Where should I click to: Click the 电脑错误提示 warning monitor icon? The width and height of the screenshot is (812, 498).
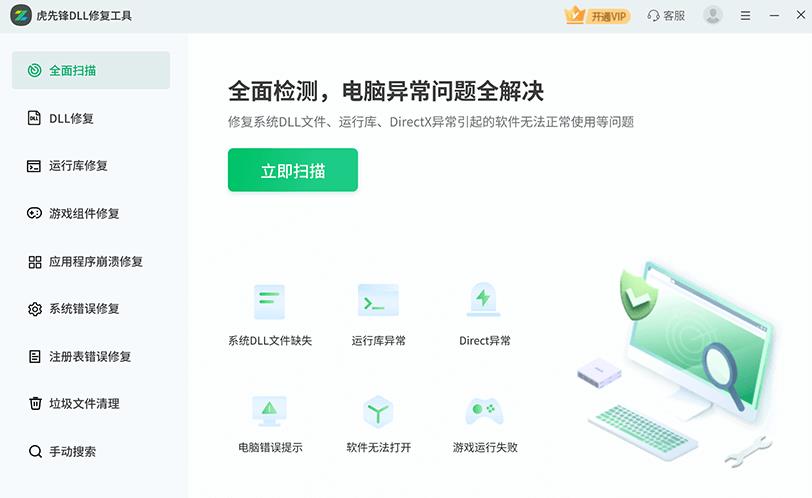pos(269,411)
